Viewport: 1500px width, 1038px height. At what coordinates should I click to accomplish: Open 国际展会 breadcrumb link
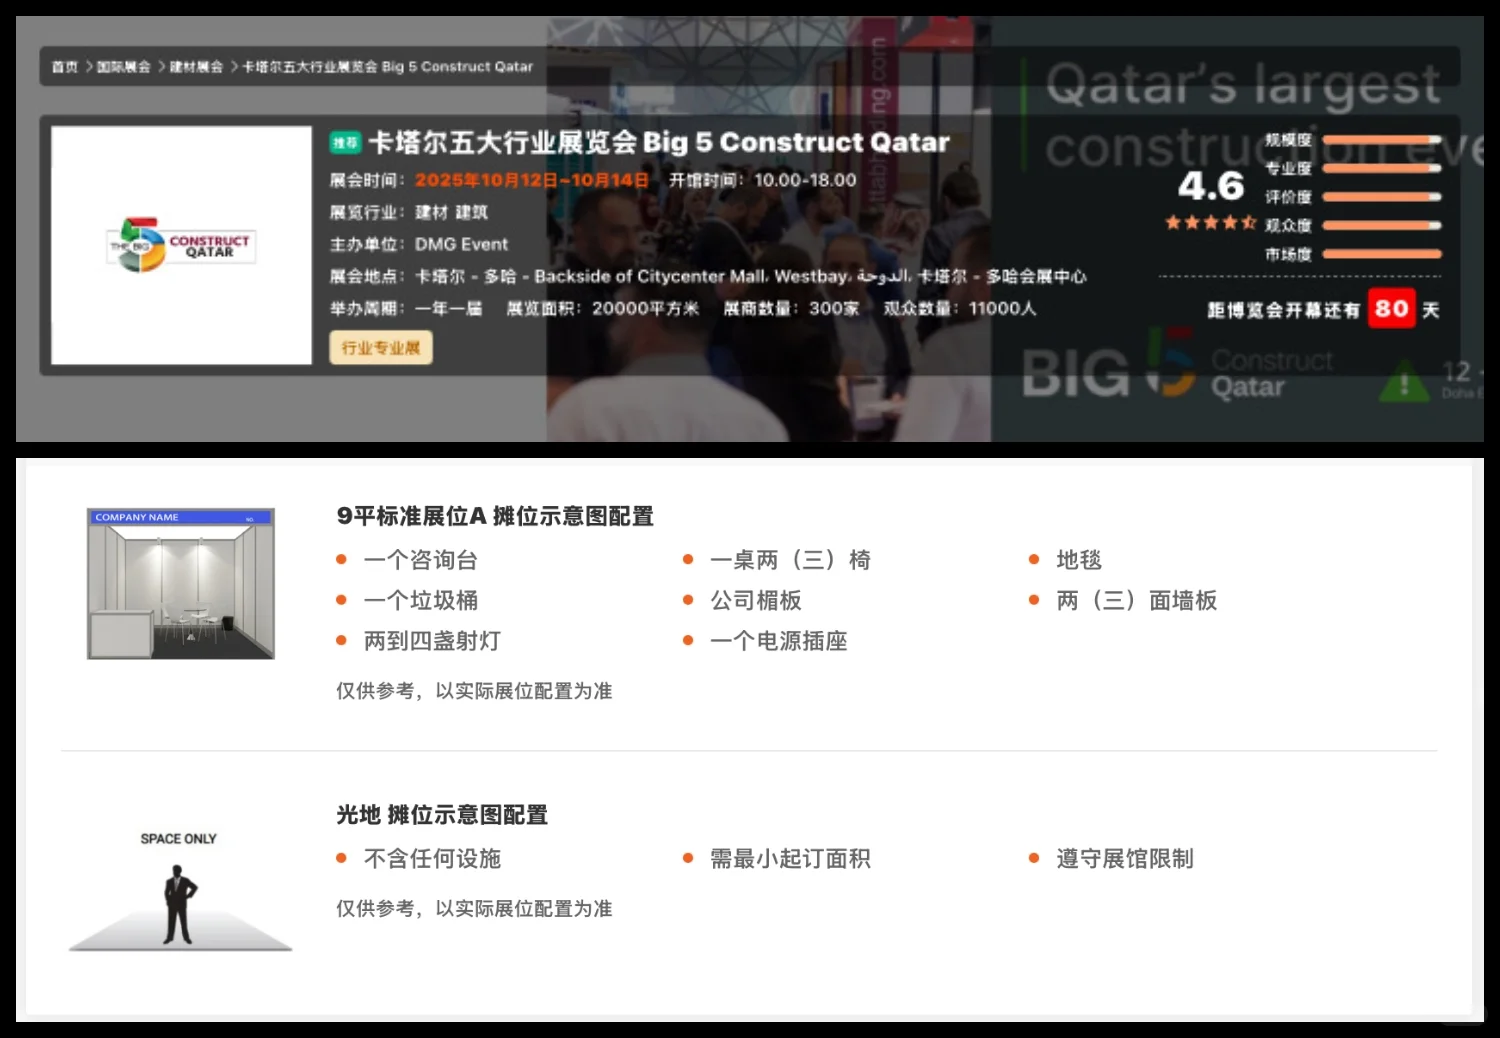124,67
